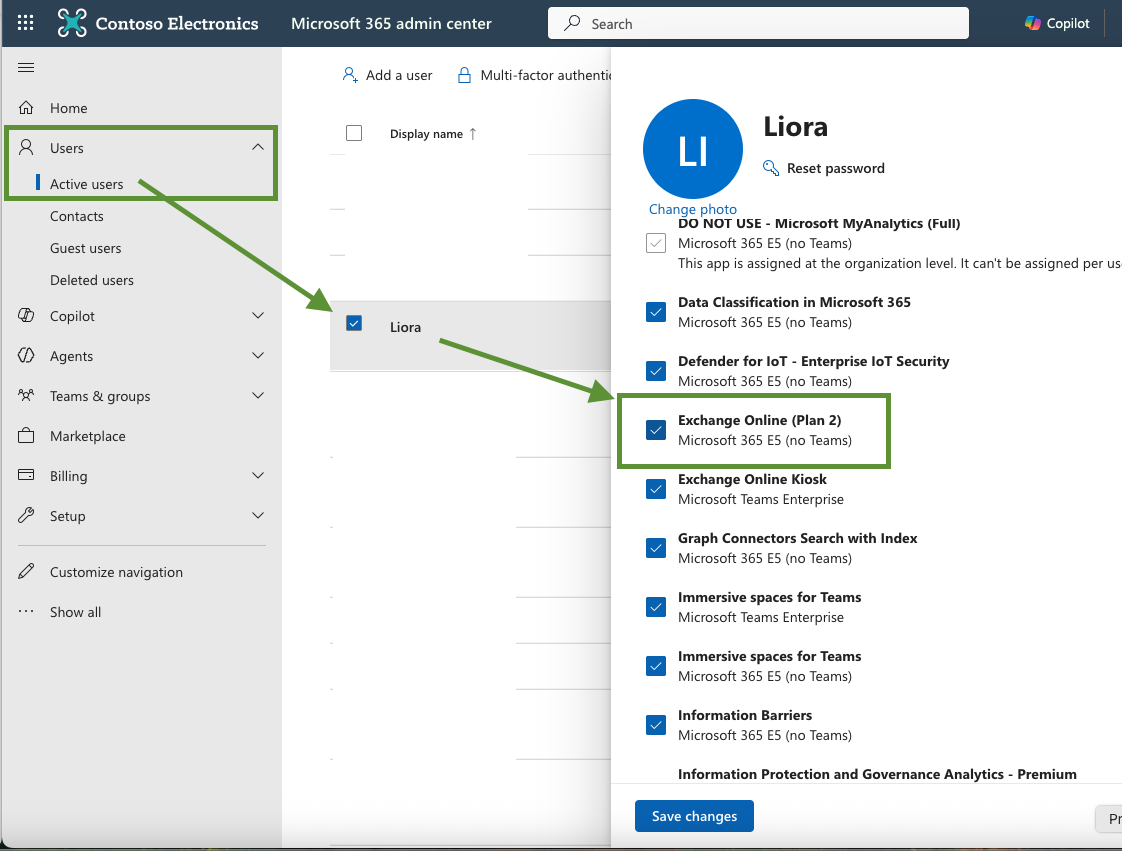Click the Show all ellipsis icon
Image resolution: width=1122 pixels, height=851 pixels.
tap(26, 611)
